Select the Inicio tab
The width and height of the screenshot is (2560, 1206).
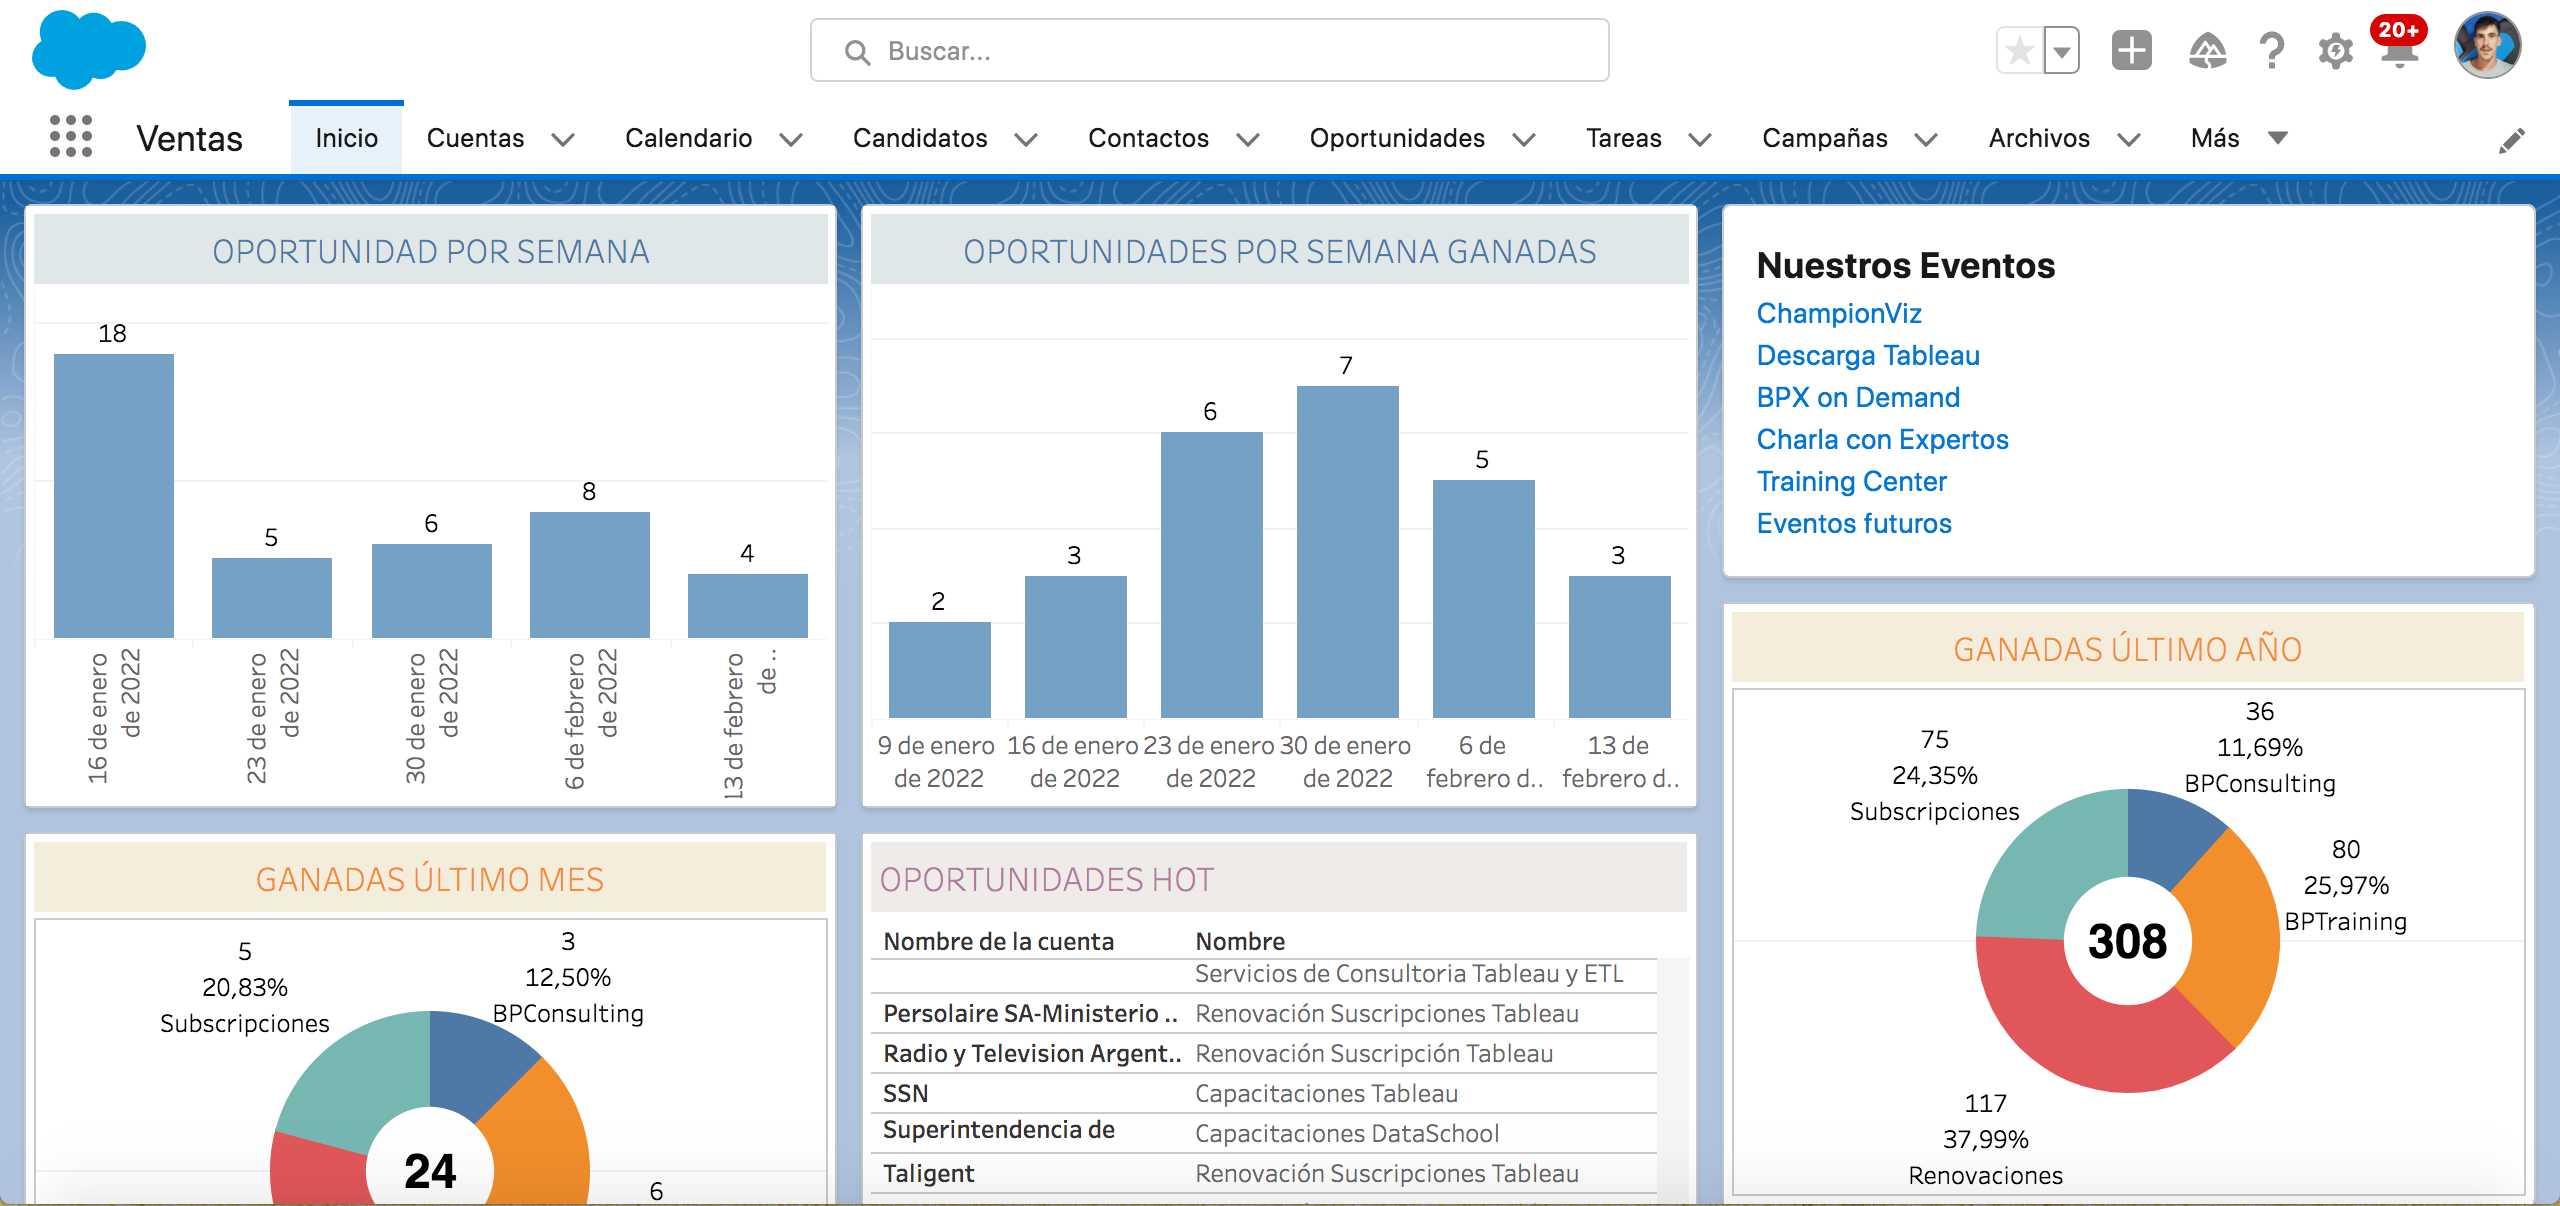pos(346,138)
